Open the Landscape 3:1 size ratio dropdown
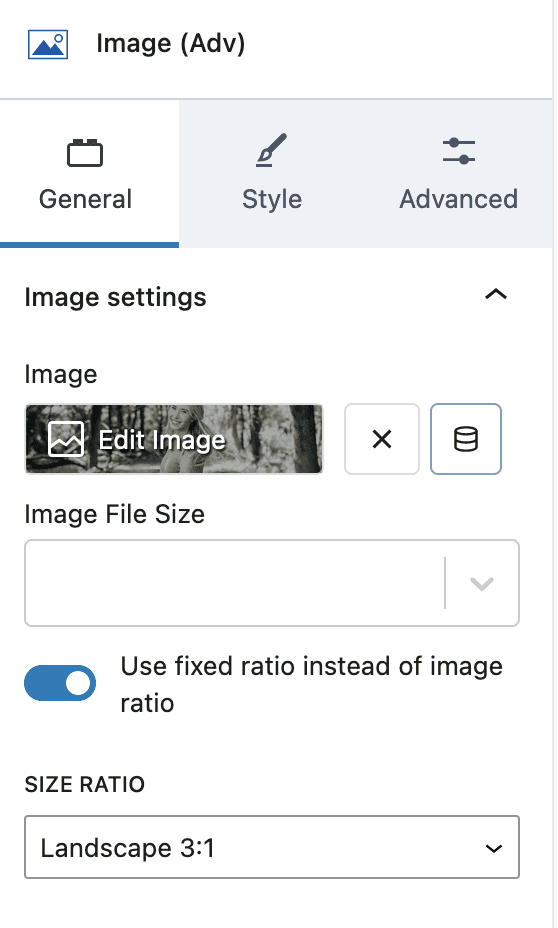Screen dimensions: 558x928 (272, 847)
